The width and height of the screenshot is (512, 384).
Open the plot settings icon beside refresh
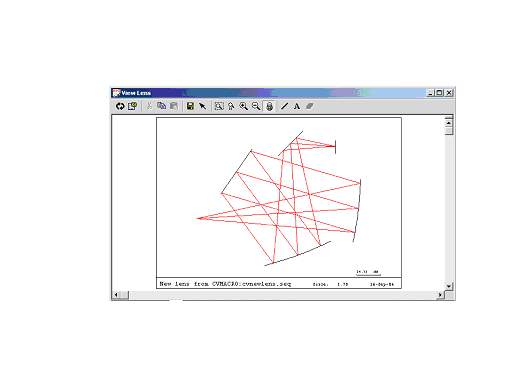coord(132,106)
